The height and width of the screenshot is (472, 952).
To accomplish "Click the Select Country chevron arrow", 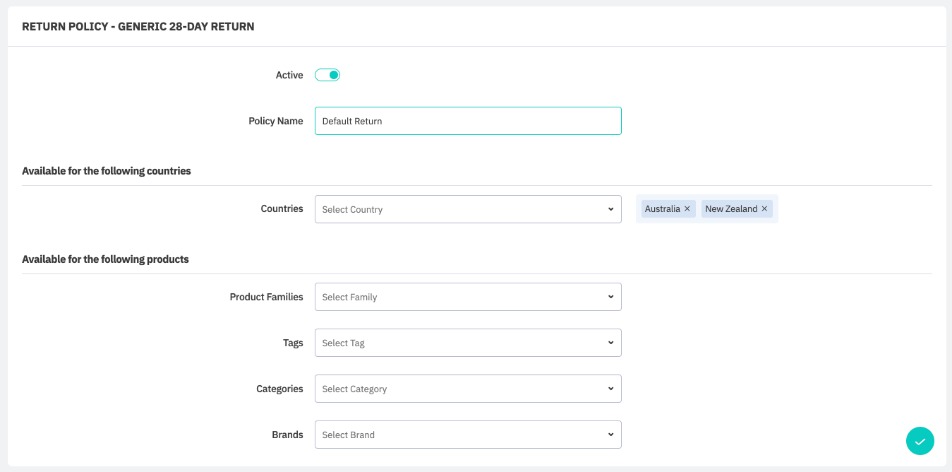I will (x=610, y=209).
